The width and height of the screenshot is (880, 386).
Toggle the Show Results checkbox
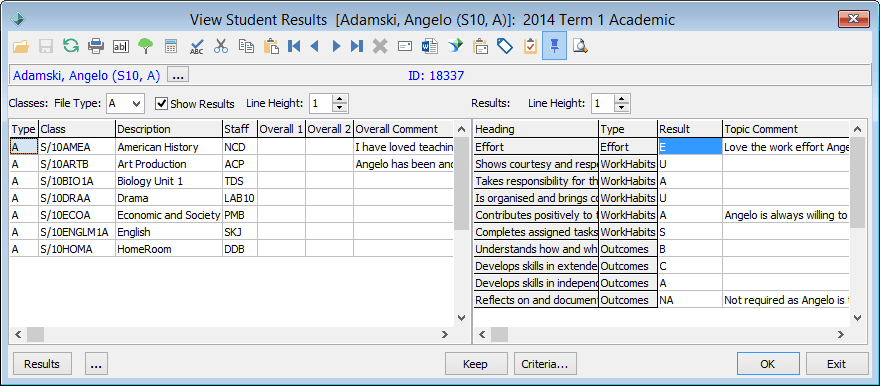coord(162,104)
